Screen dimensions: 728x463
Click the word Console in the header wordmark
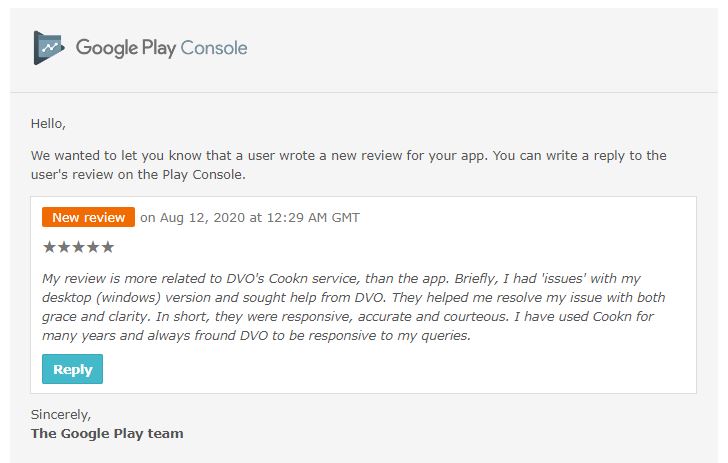[214, 48]
